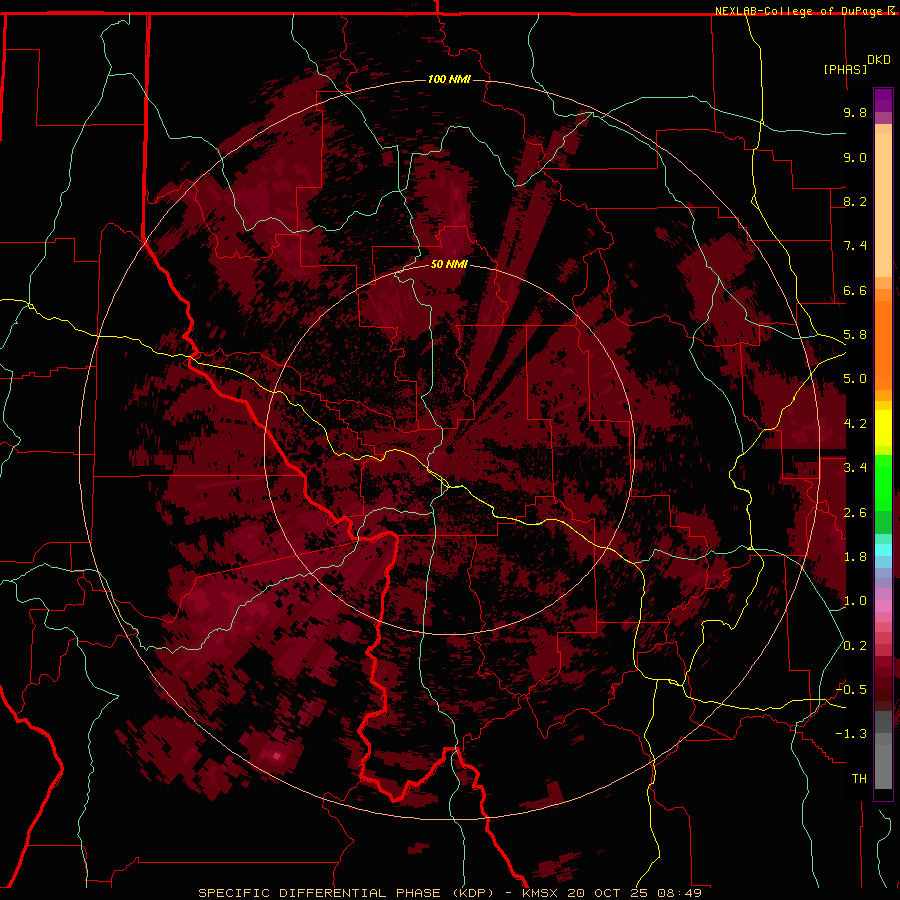Click the -0.5 scale value
Viewport: 900px width, 900px height.
click(x=851, y=690)
